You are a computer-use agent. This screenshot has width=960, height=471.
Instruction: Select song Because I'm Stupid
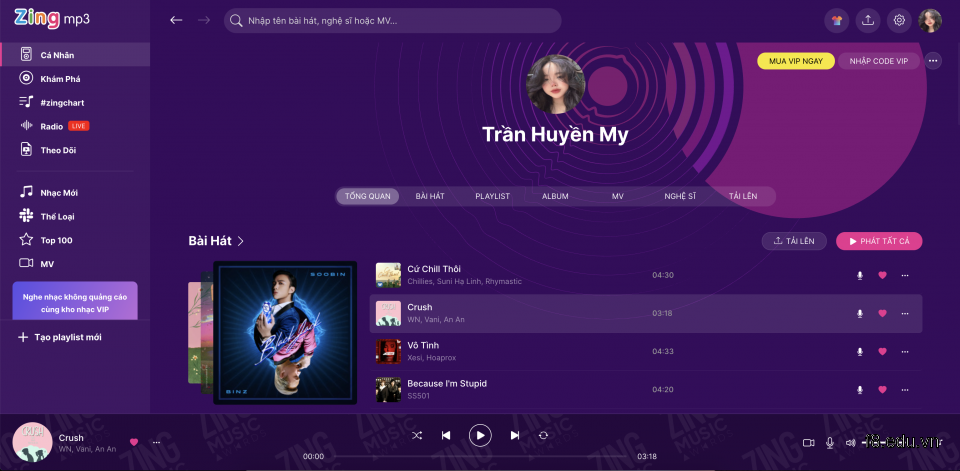tap(646, 390)
